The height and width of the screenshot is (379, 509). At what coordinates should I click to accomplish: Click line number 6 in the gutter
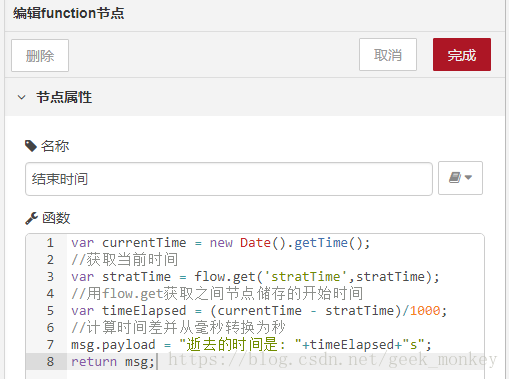click(50, 328)
